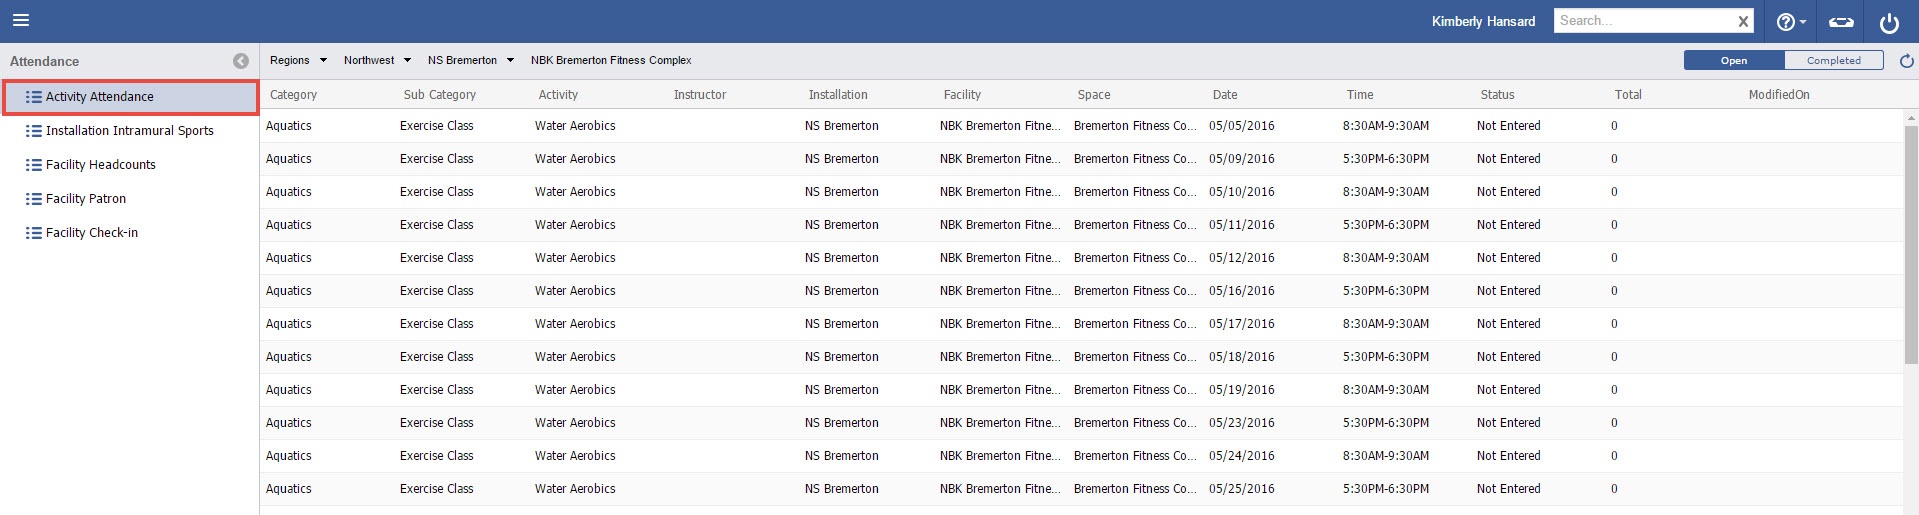Collapse the Attendance side panel
The width and height of the screenshot is (1919, 515).
pos(241,61)
